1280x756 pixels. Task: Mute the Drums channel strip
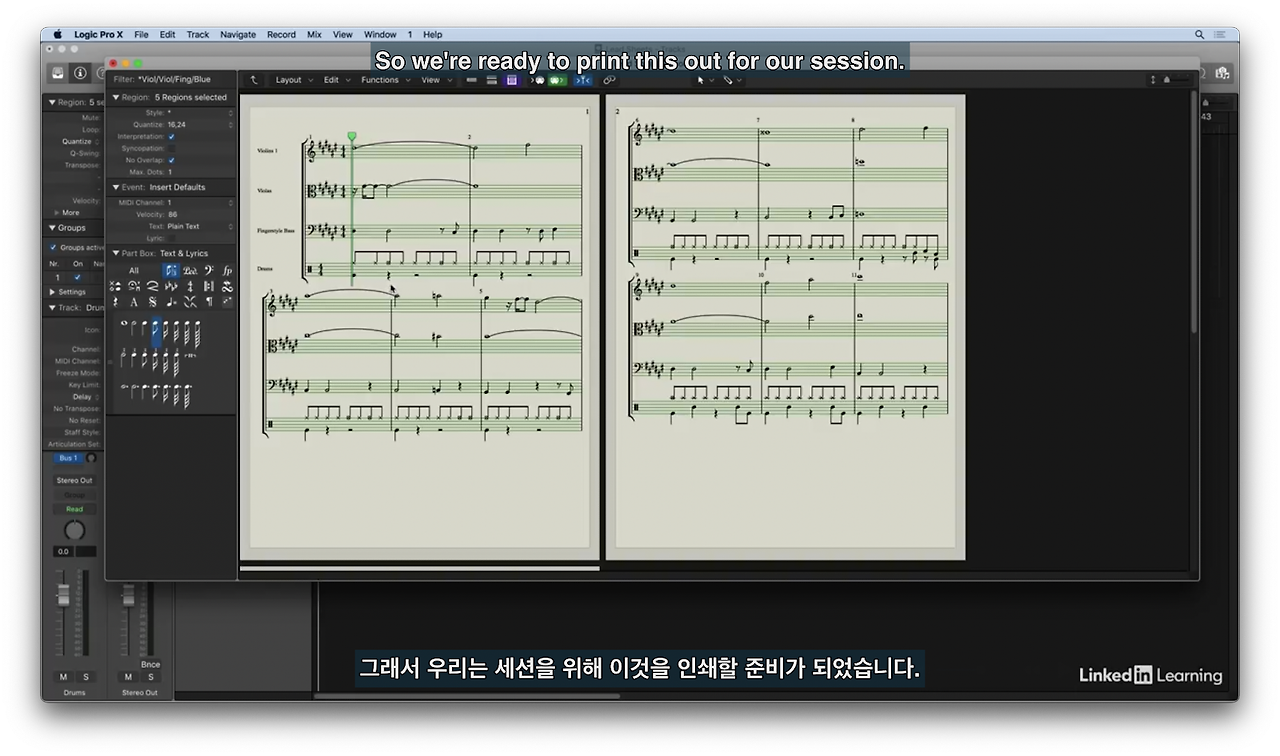pos(64,677)
